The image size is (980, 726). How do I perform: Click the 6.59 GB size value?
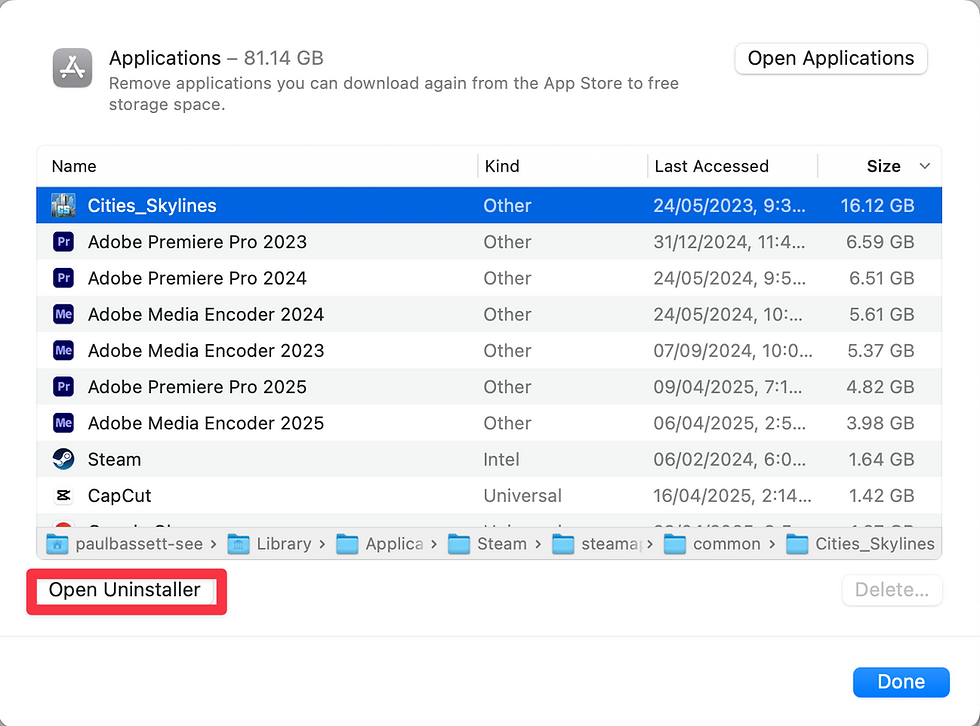pyautogui.click(x=880, y=242)
